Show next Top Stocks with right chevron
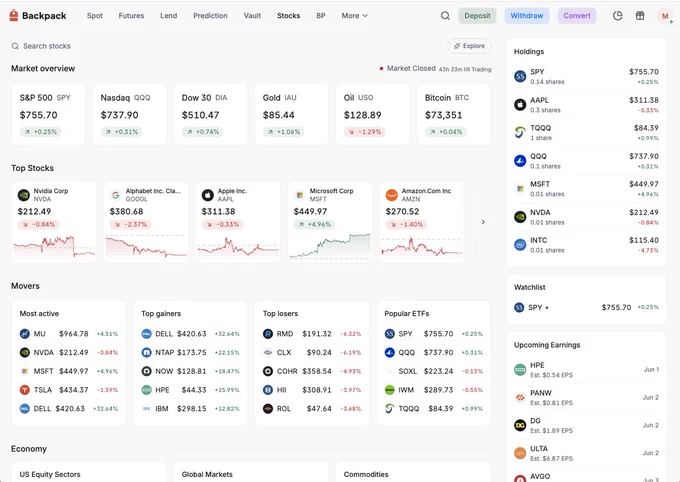This screenshot has height=482, width=680. coord(483,222)
